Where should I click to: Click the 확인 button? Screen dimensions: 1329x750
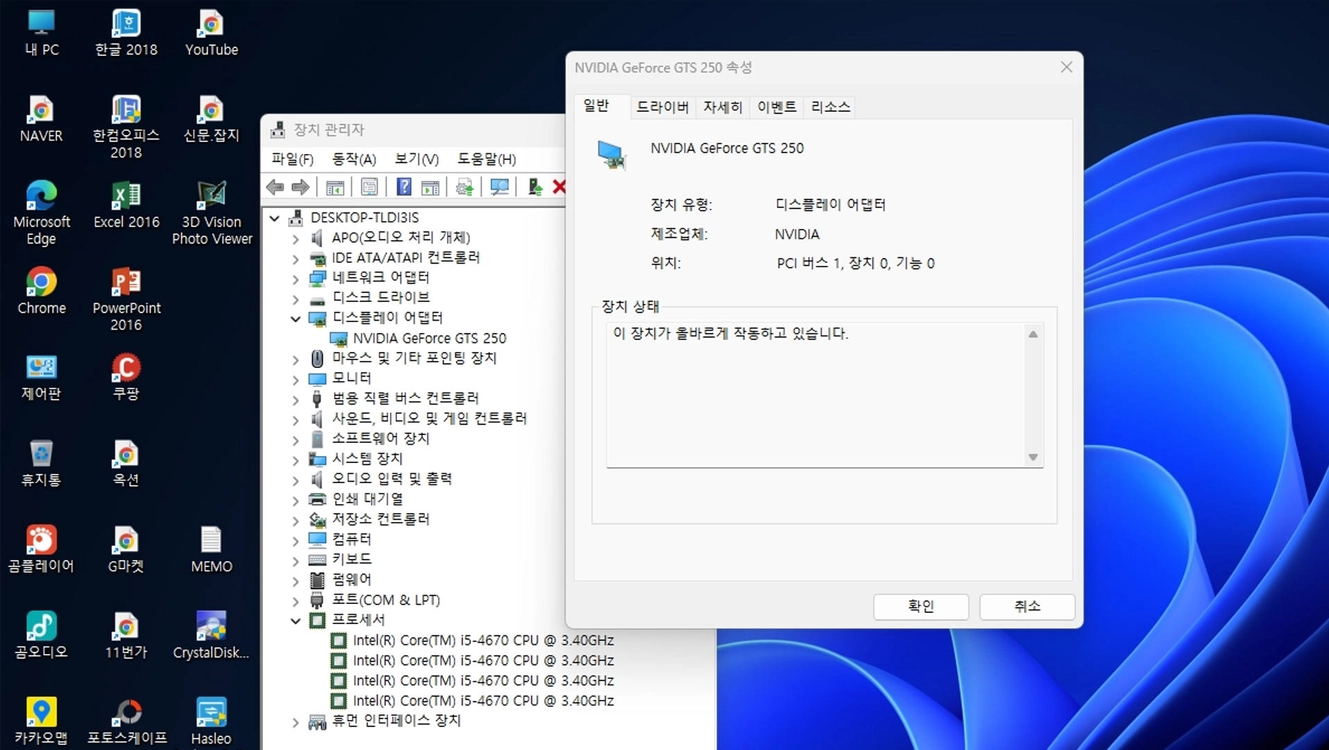[x=921, y=606]
